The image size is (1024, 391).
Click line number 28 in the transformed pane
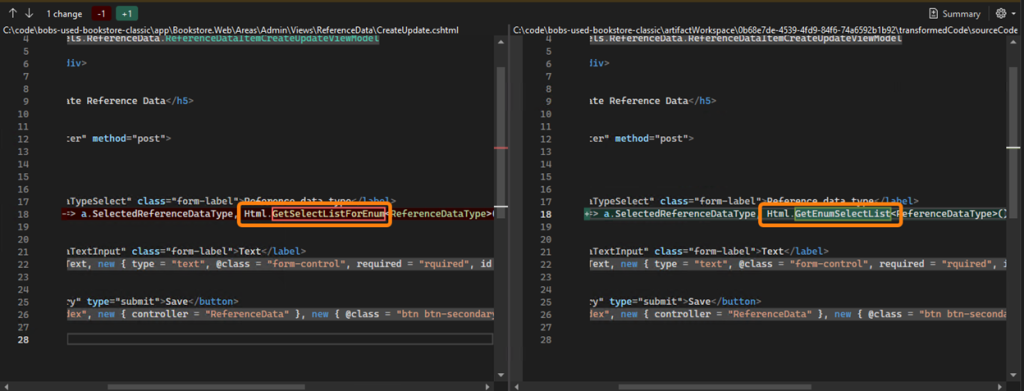(547, 340)
